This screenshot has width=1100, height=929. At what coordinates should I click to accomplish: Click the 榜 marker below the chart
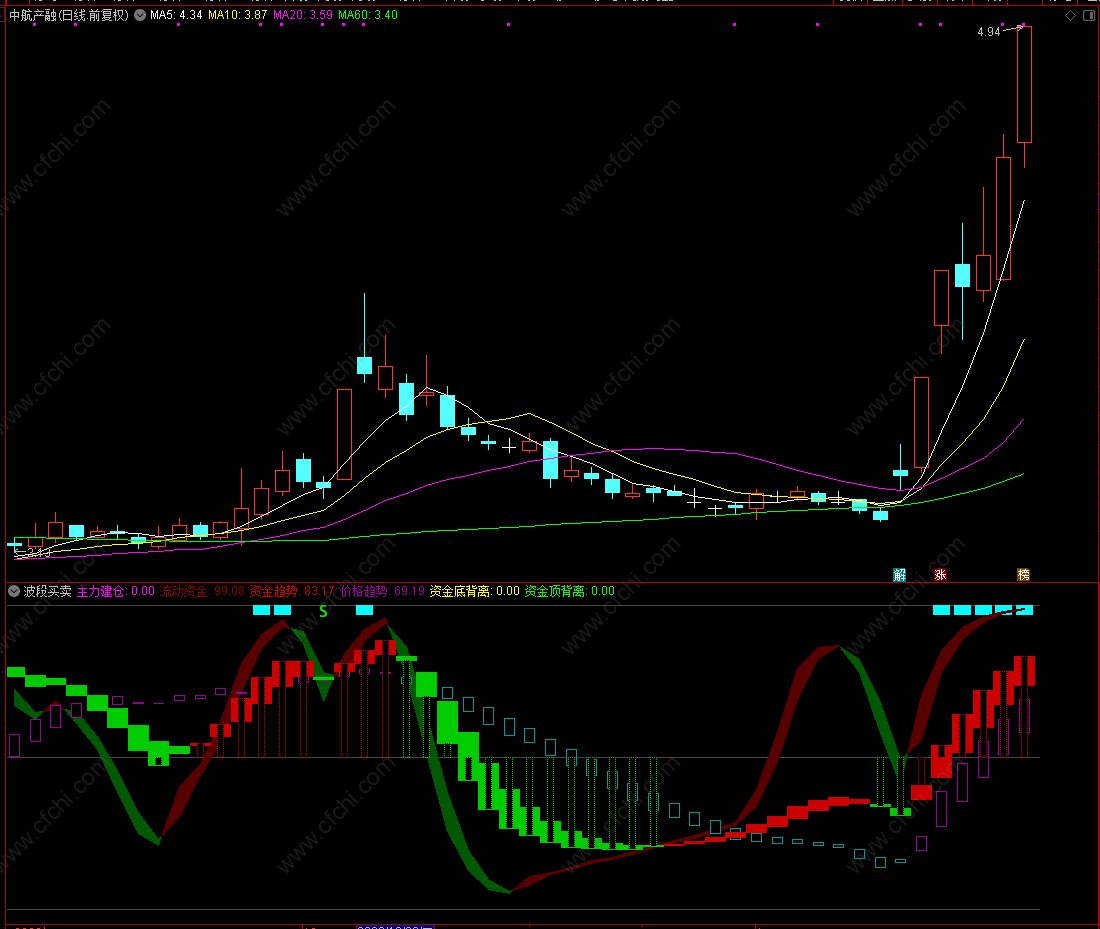pos(1024,575)
